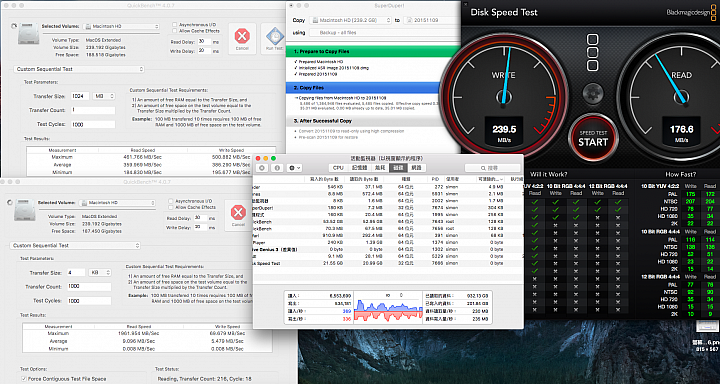The image size is (720, 384).
Task: Select the Disk Speed Test process row
Action: tap(388, 264)
